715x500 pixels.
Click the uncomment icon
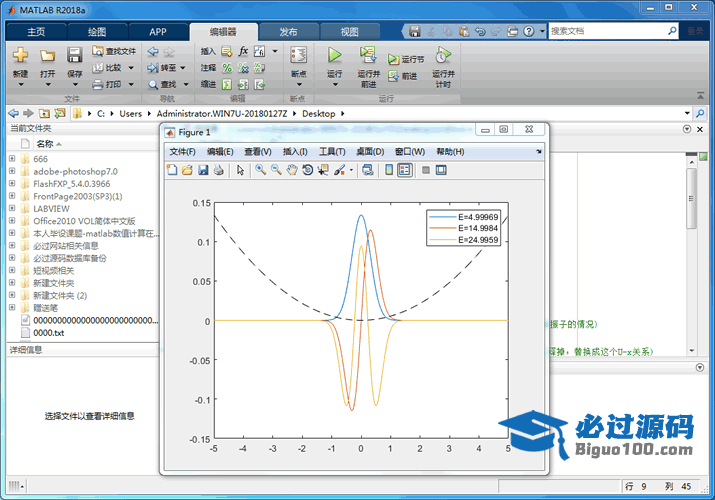pyautogui.click(x=243, y=68)
